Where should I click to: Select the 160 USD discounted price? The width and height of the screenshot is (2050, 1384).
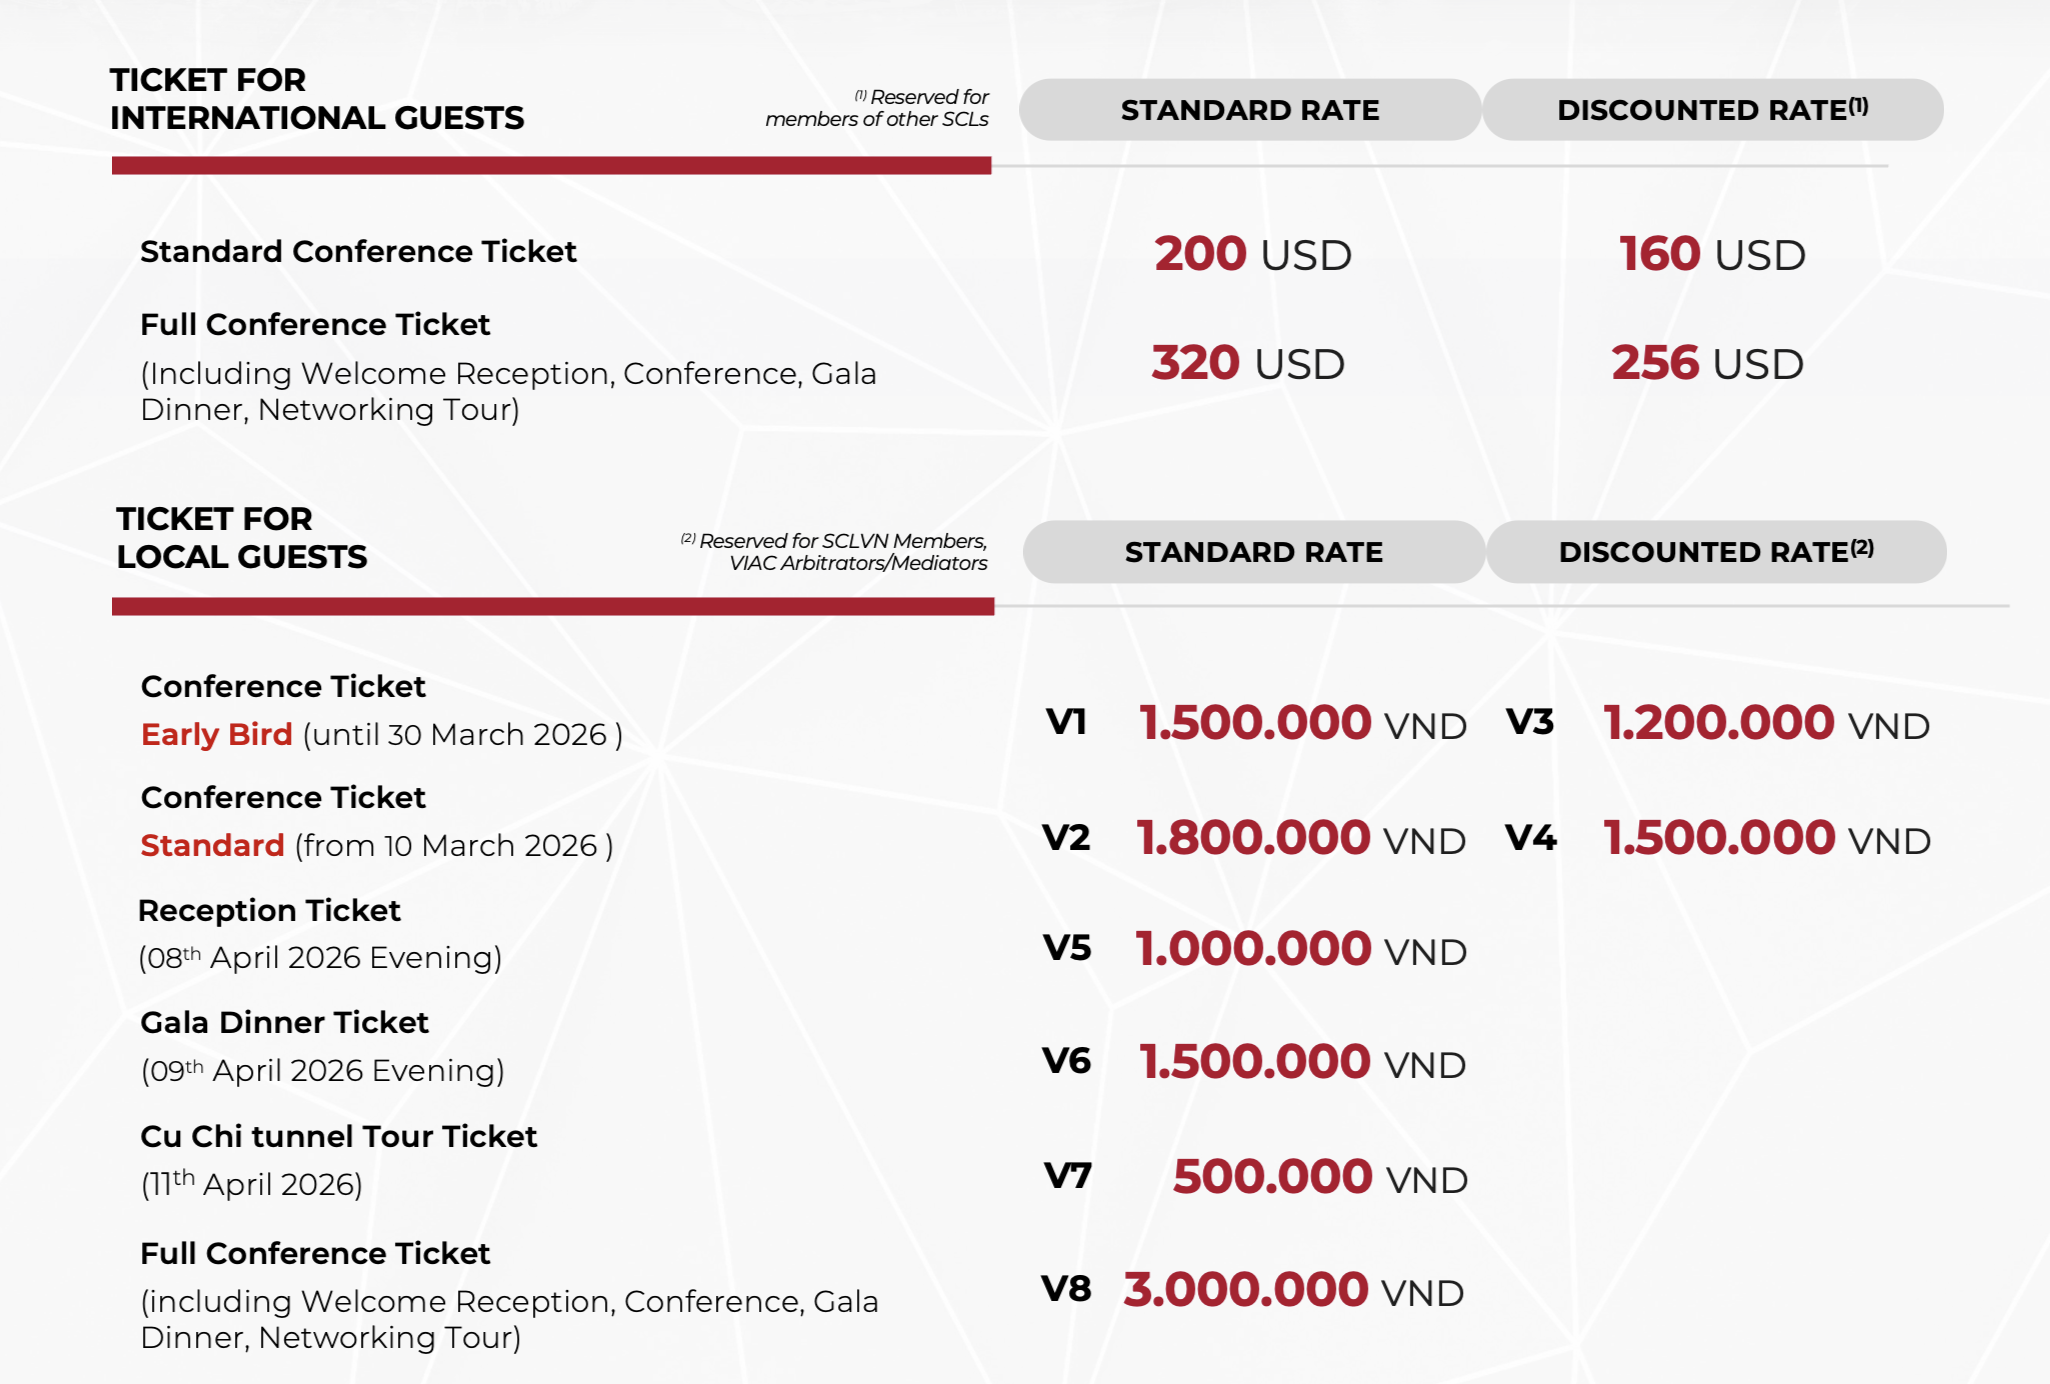click(x=1711, y=254)
